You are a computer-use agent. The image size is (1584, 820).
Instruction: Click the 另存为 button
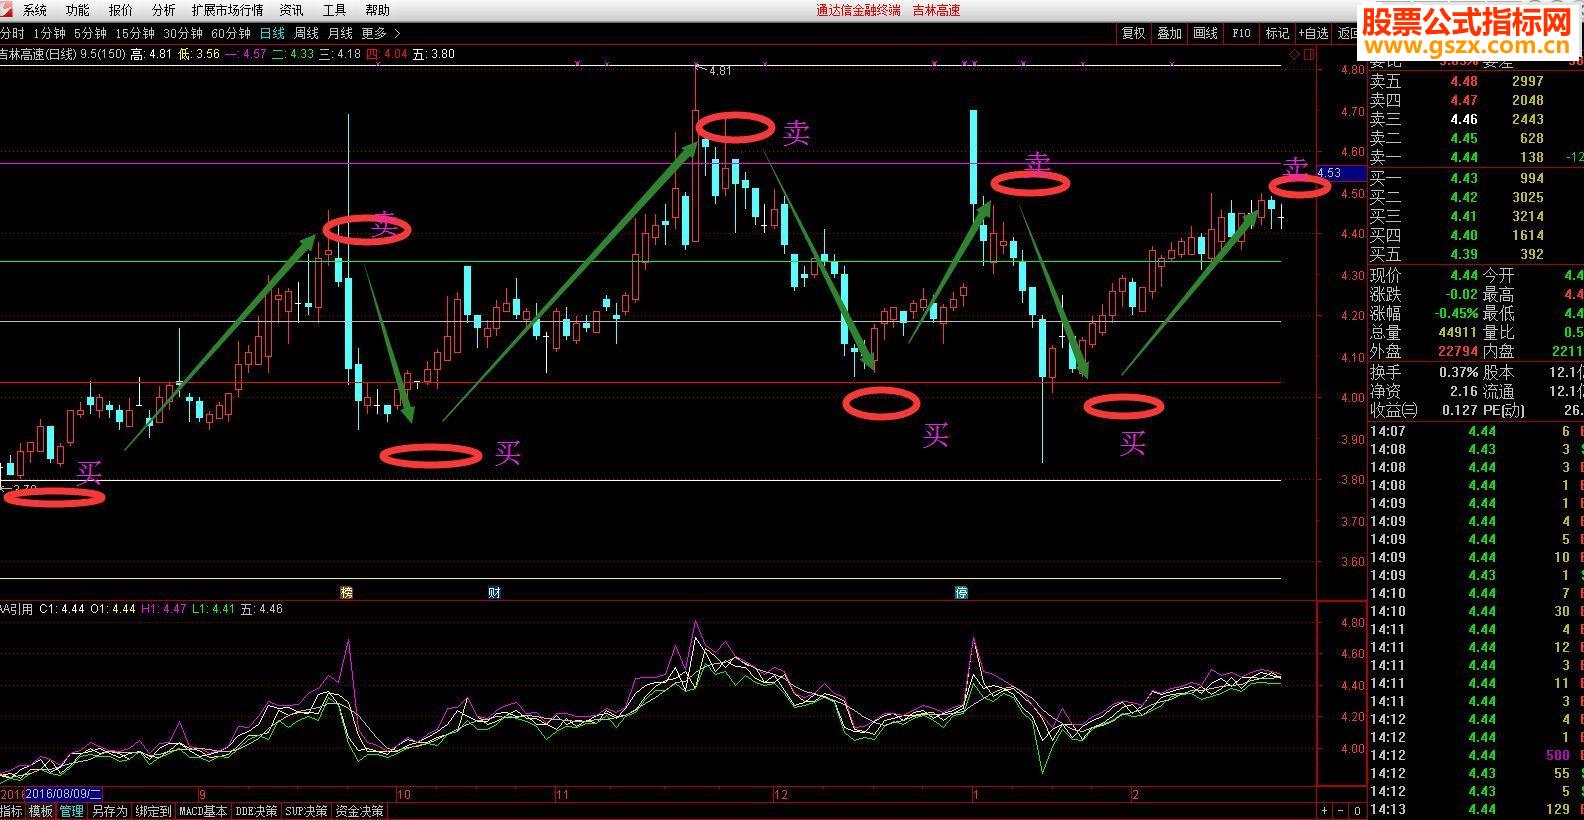pyautogui.click(x=110, y=811)
